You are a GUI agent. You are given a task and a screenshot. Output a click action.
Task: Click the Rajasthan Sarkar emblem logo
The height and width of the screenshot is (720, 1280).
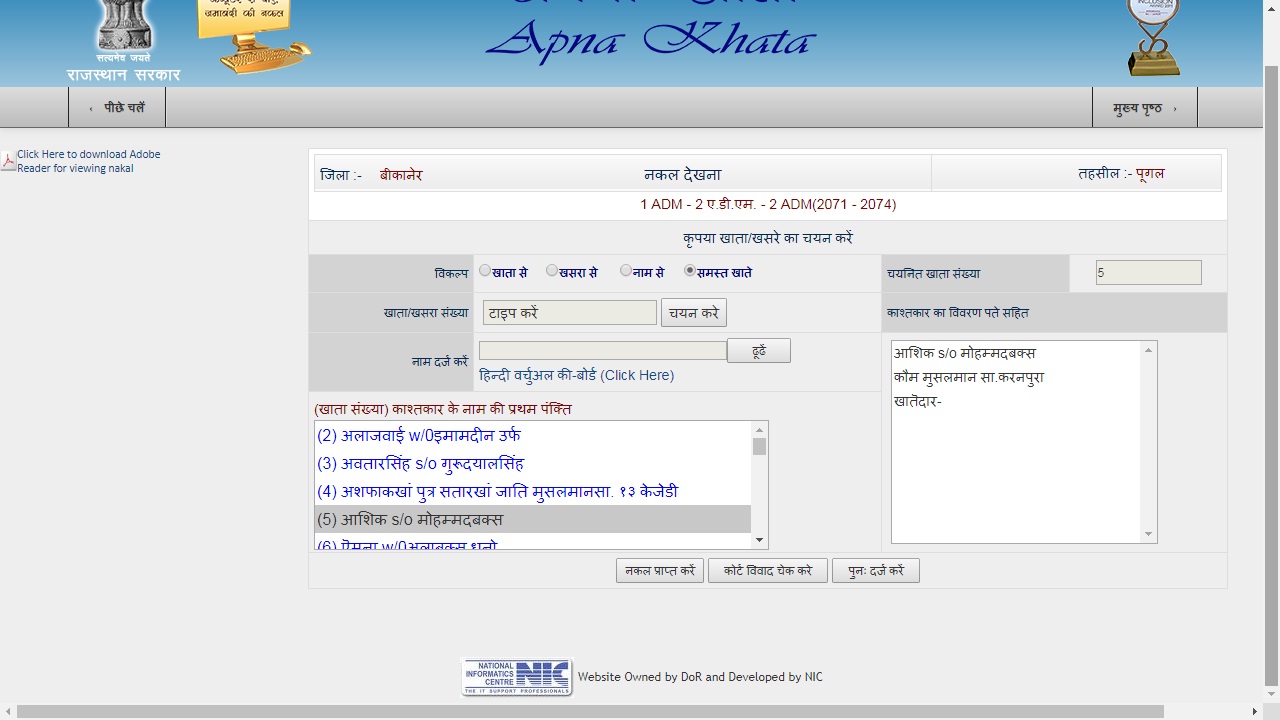point(123,30)
